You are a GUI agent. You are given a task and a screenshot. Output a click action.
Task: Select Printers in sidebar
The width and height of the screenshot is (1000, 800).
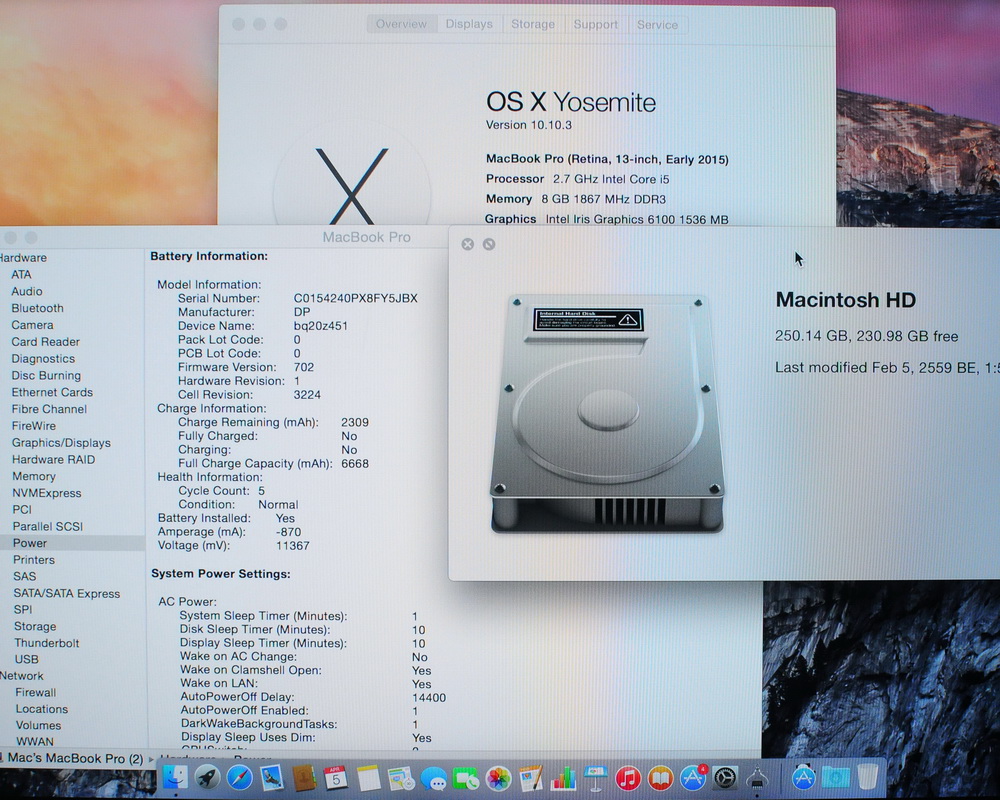(x=34, y=559)
